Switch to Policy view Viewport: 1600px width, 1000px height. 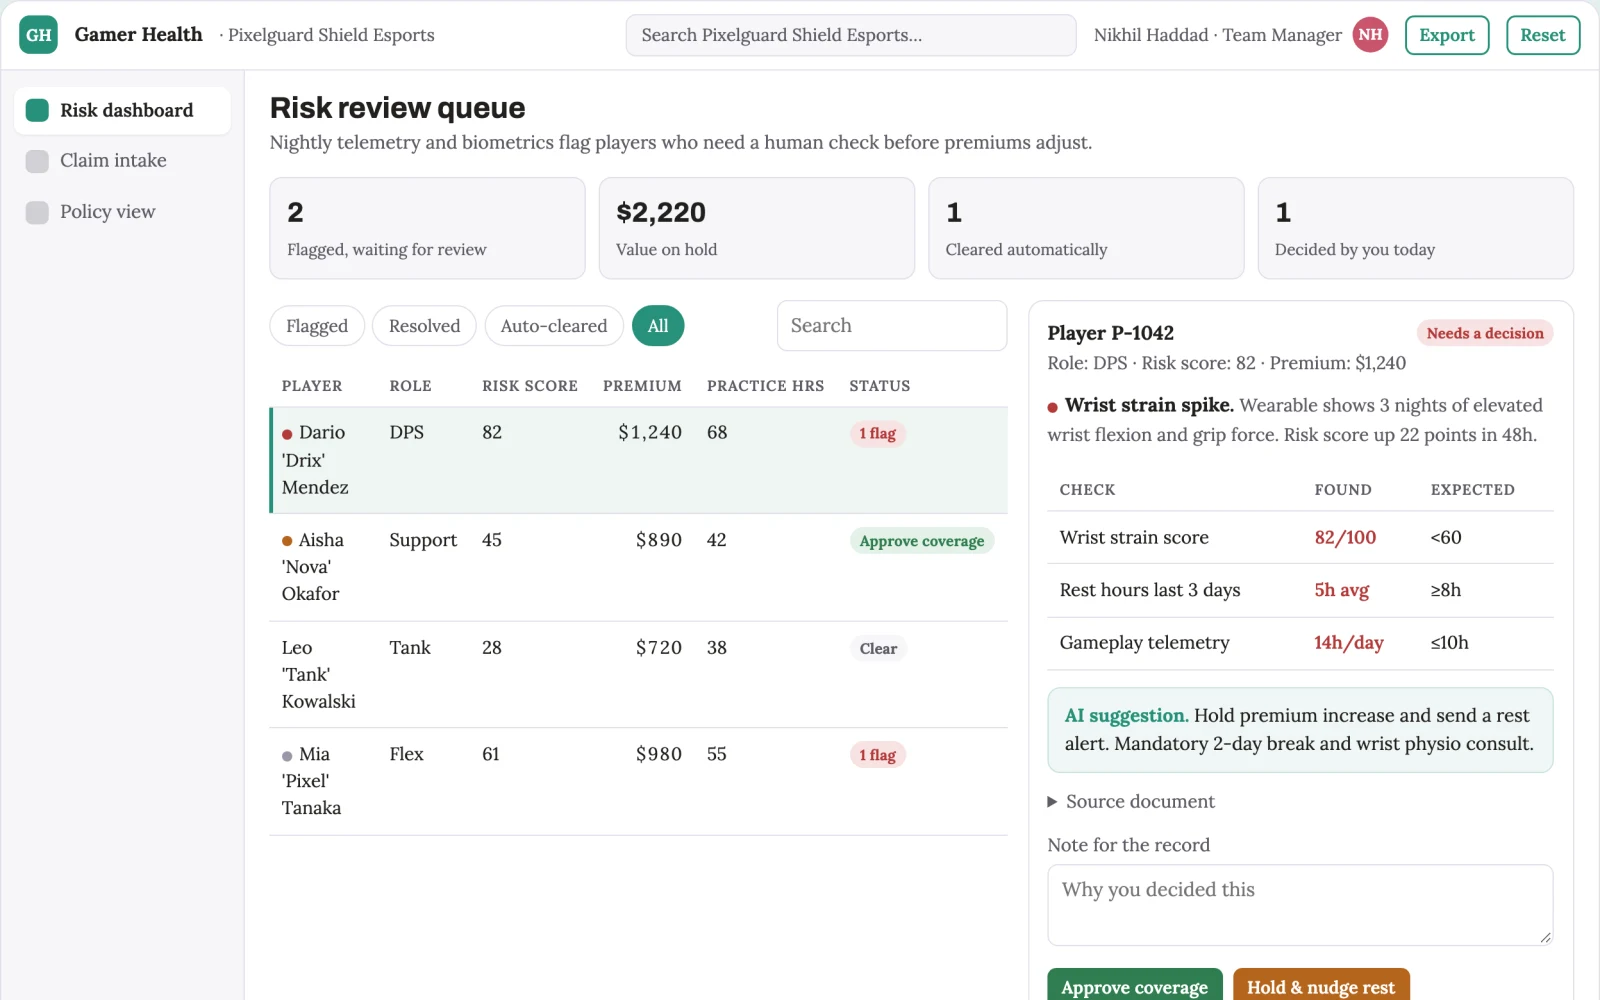click(122, 212)
